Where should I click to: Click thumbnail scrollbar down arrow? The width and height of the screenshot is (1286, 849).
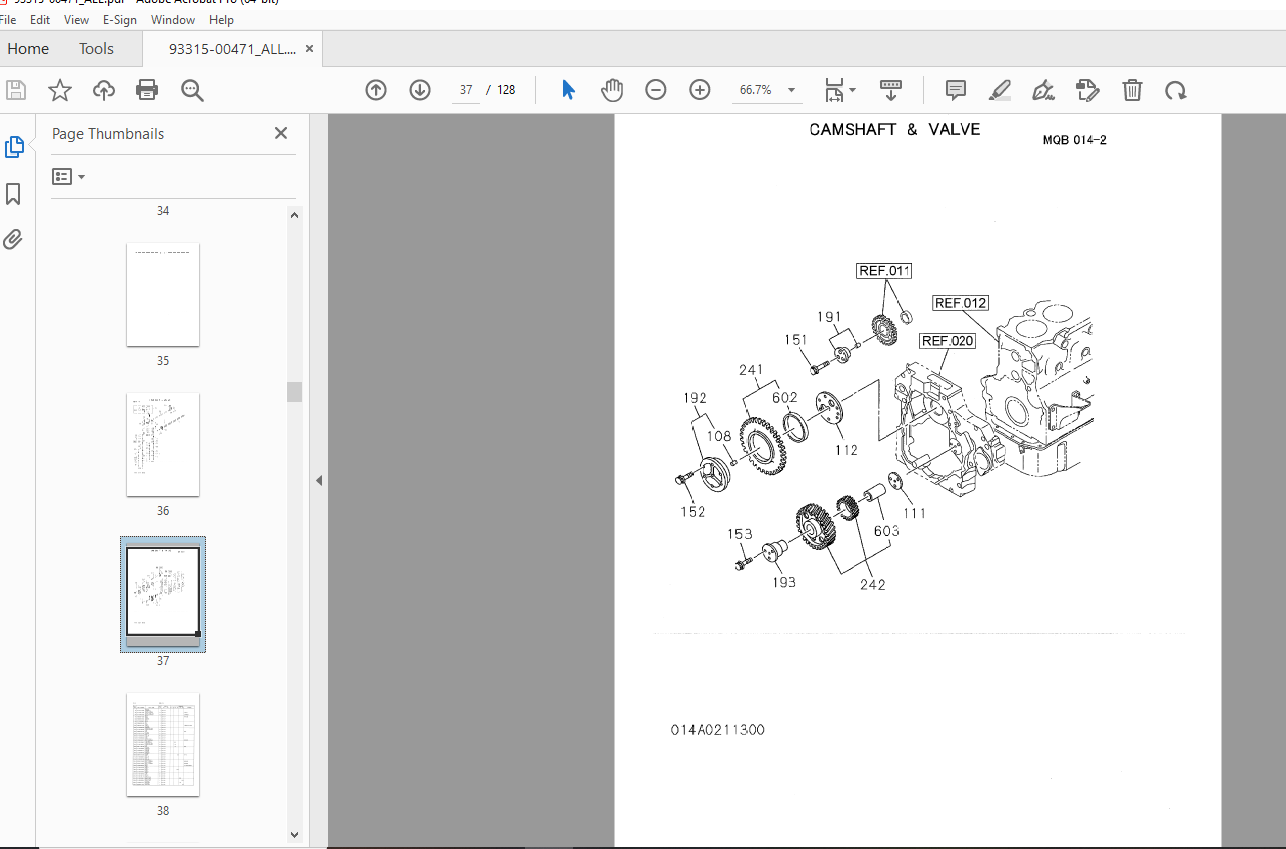click(x=294, y=834)
